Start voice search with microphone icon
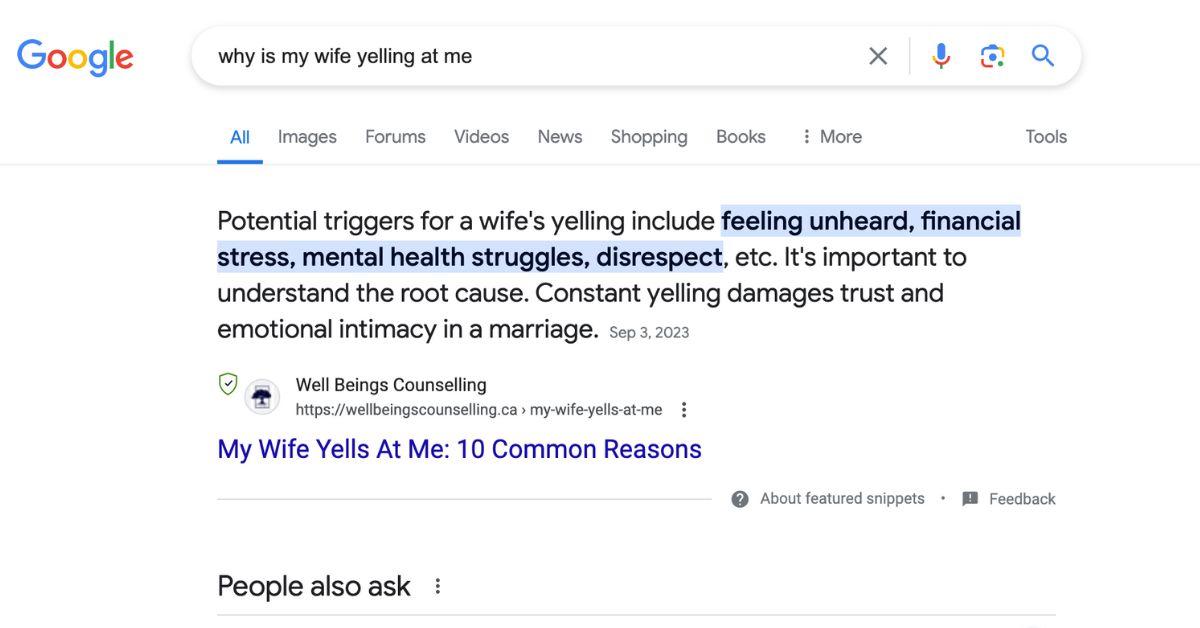1200x628 pixels. pos(941,56)
